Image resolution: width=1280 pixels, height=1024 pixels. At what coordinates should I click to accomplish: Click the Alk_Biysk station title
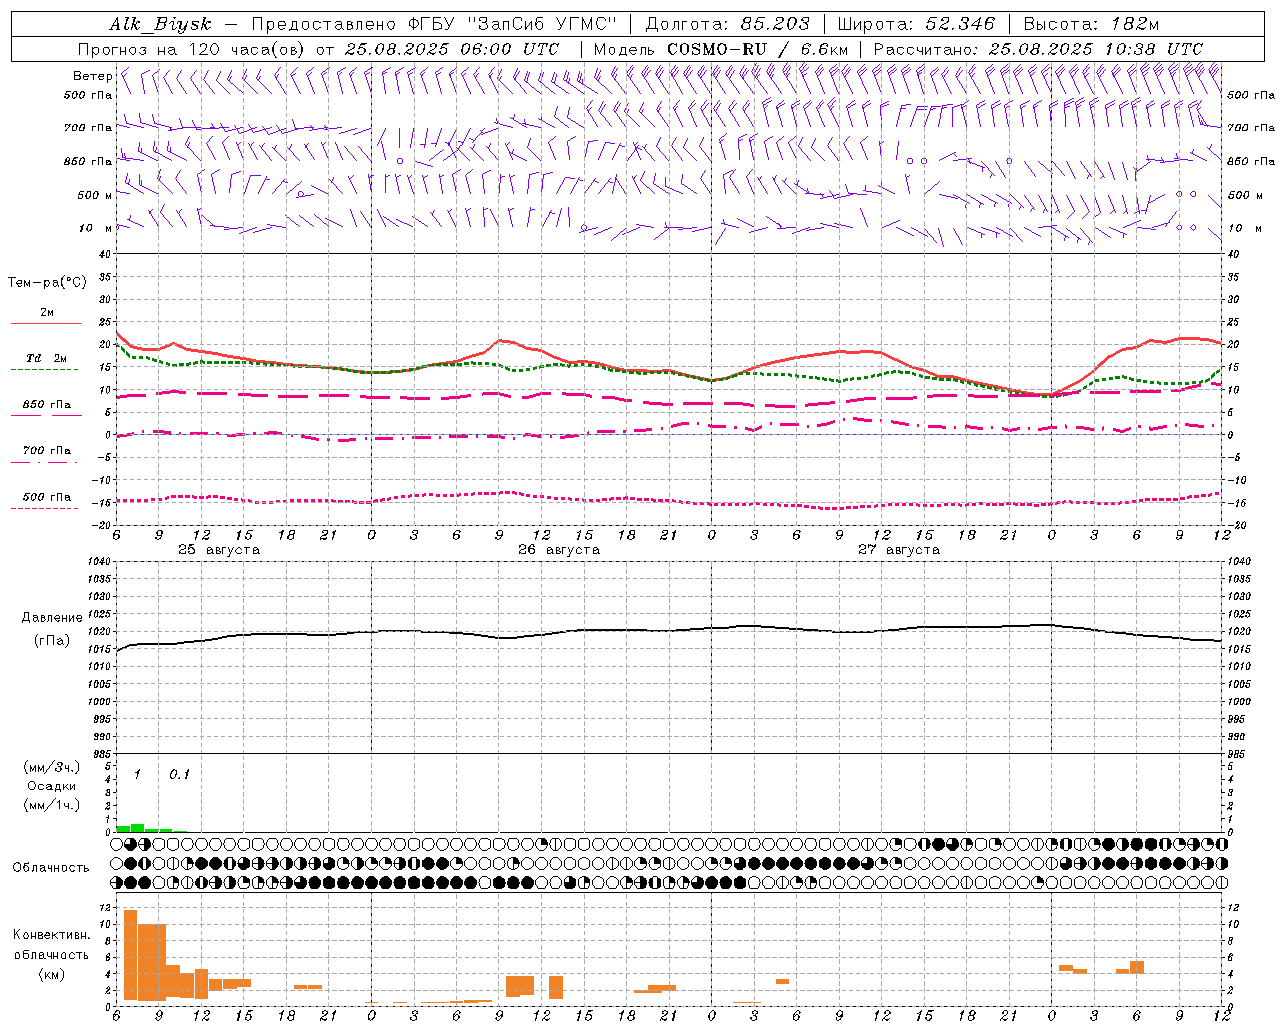160,24
